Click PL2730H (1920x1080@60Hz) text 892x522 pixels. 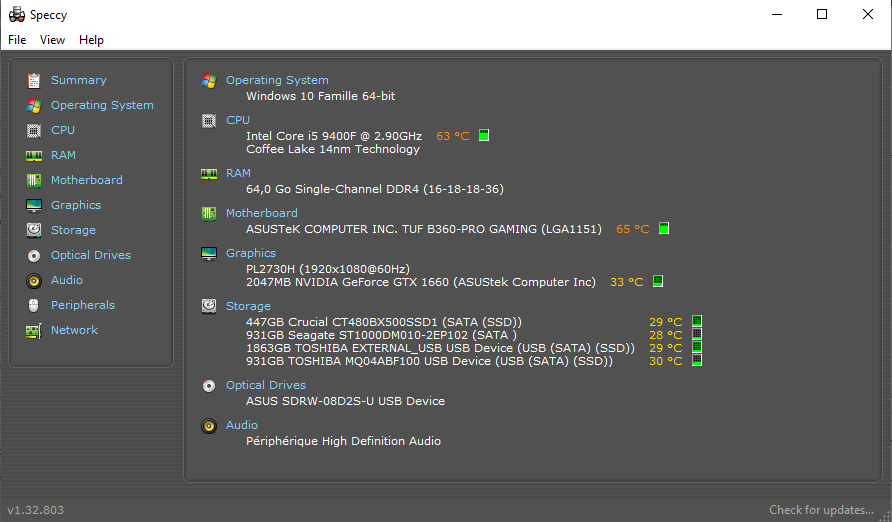(328, 269)
